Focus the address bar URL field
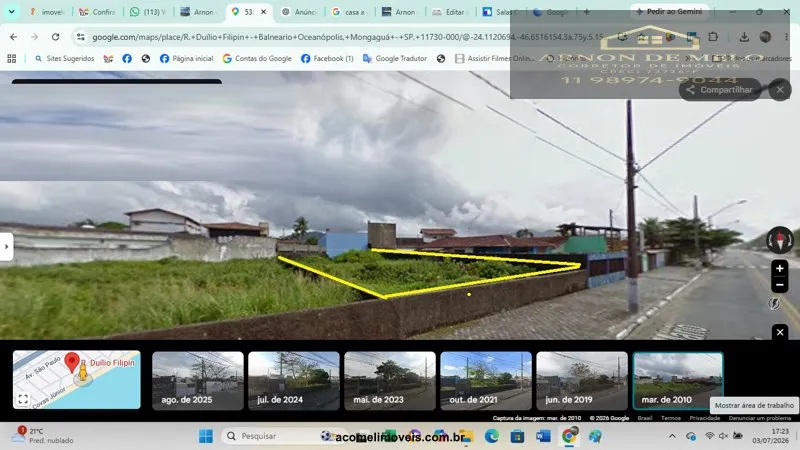The image size is (800, 450). (x=347, y=37)
